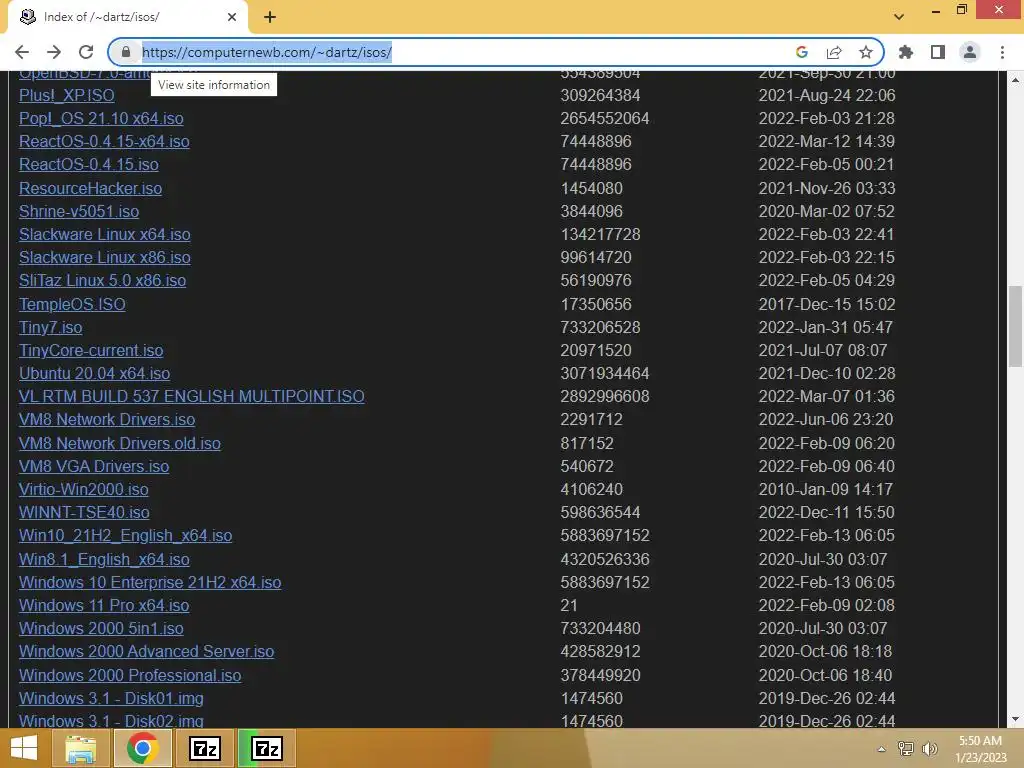1024x768 pixels.
Task: View site information via the lock icon
Action: click(x=126, y=52)
